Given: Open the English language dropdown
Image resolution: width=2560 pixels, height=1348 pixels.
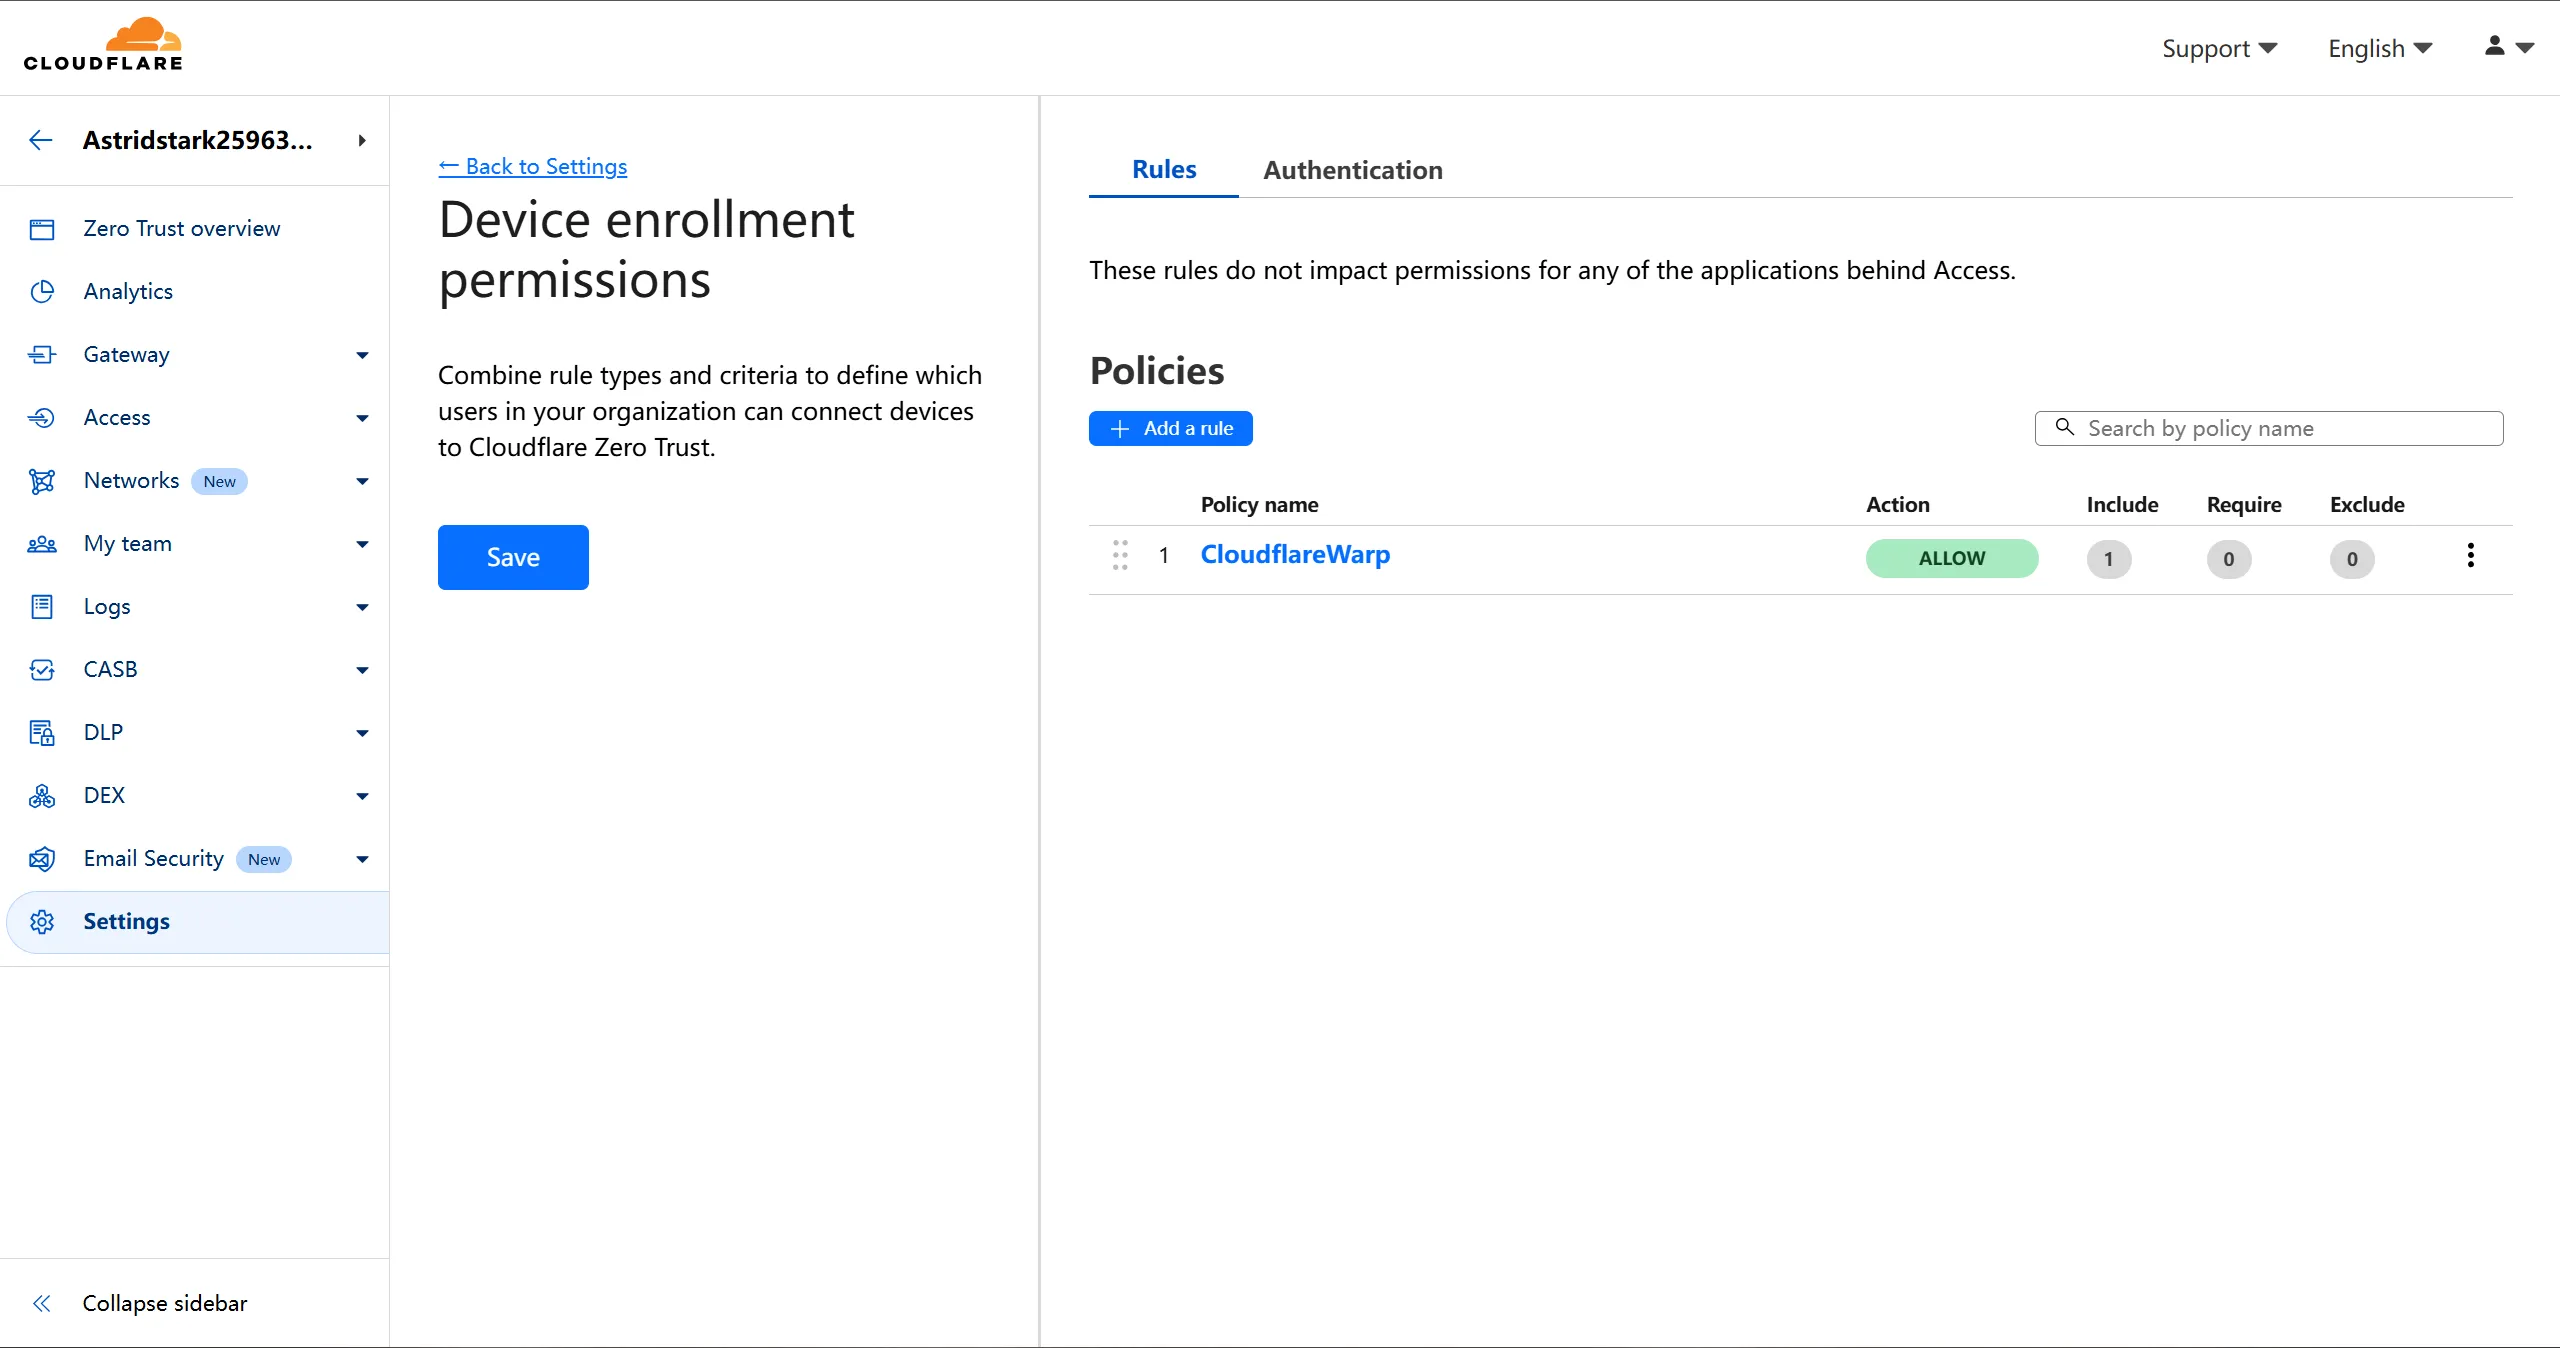Looking at the screenshot, I should [2379, 48].
